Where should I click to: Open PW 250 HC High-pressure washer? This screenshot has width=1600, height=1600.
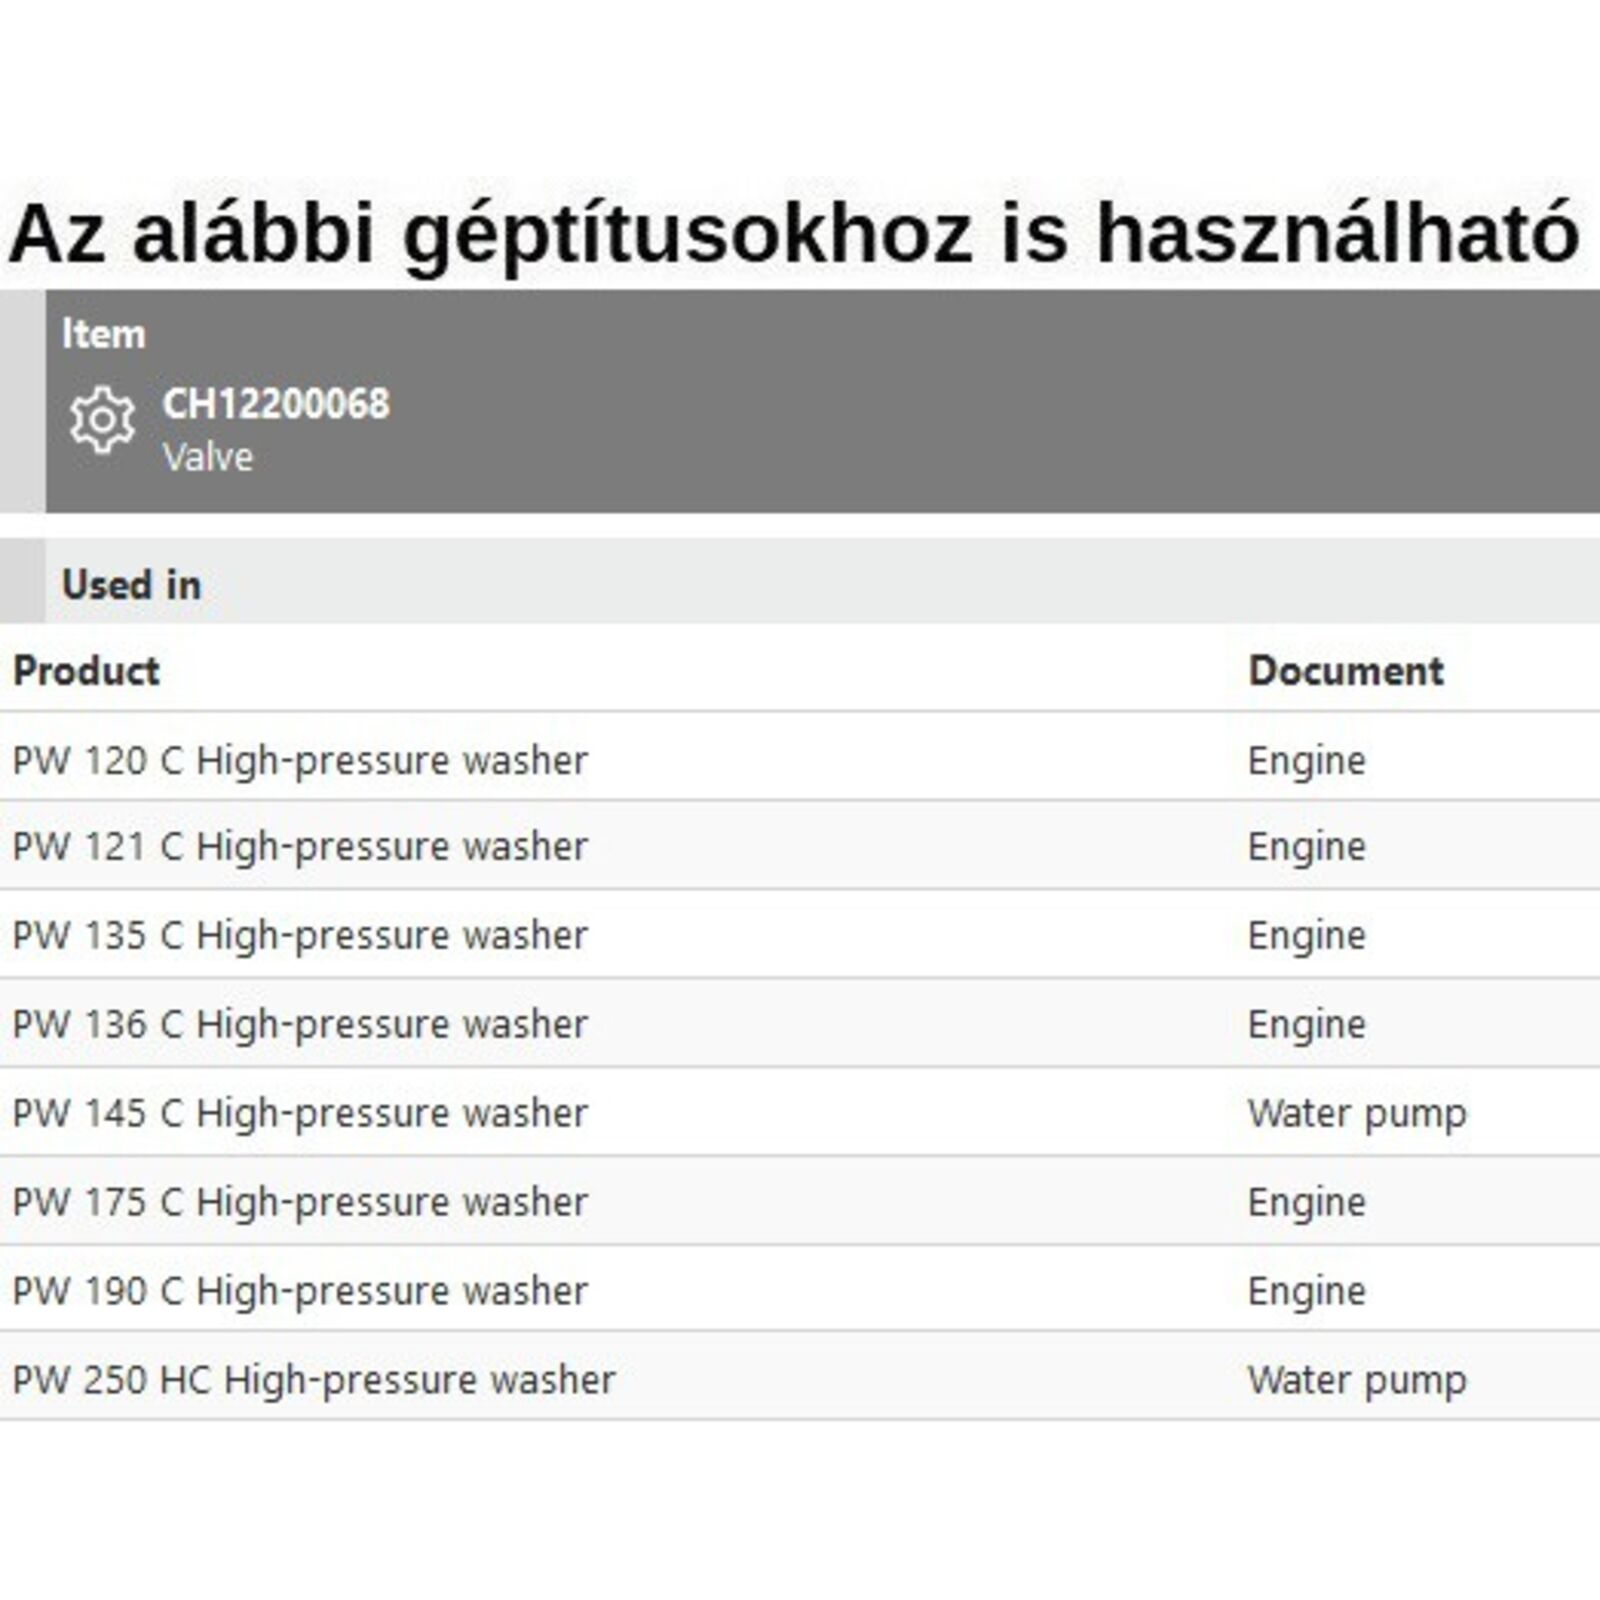(314, 1381)
